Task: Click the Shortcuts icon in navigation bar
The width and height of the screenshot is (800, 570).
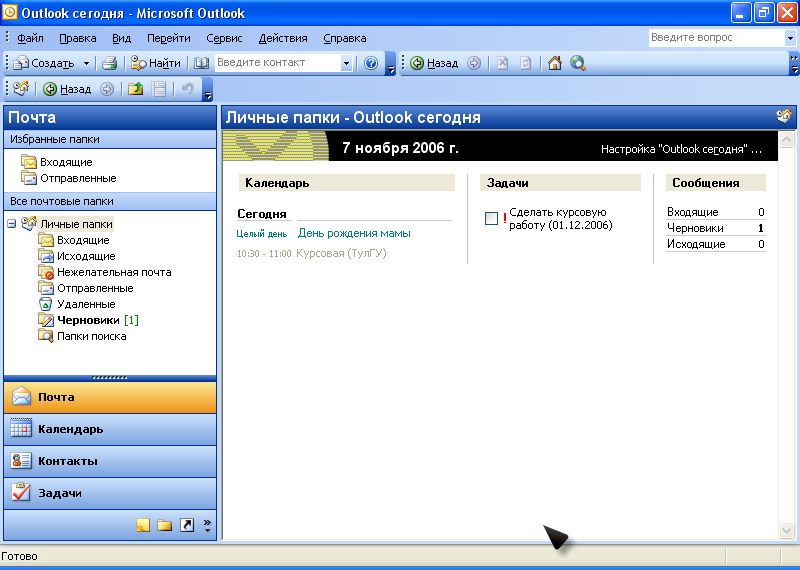Action: (x=187, y=525)
